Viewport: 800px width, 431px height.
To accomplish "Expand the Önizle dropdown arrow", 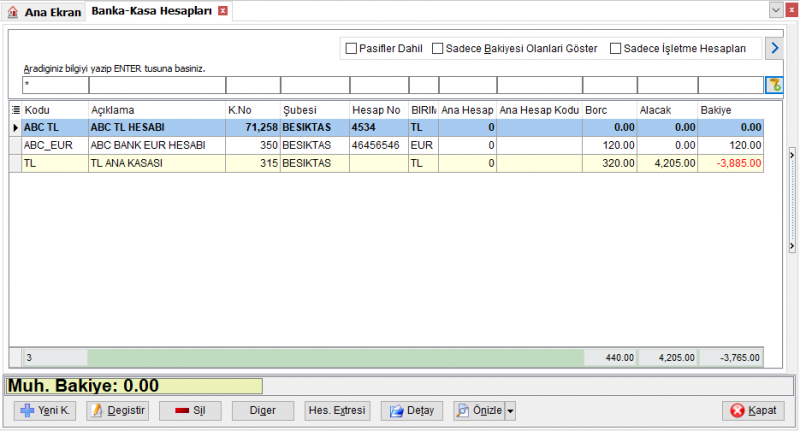I will click(x=510, y=410).
